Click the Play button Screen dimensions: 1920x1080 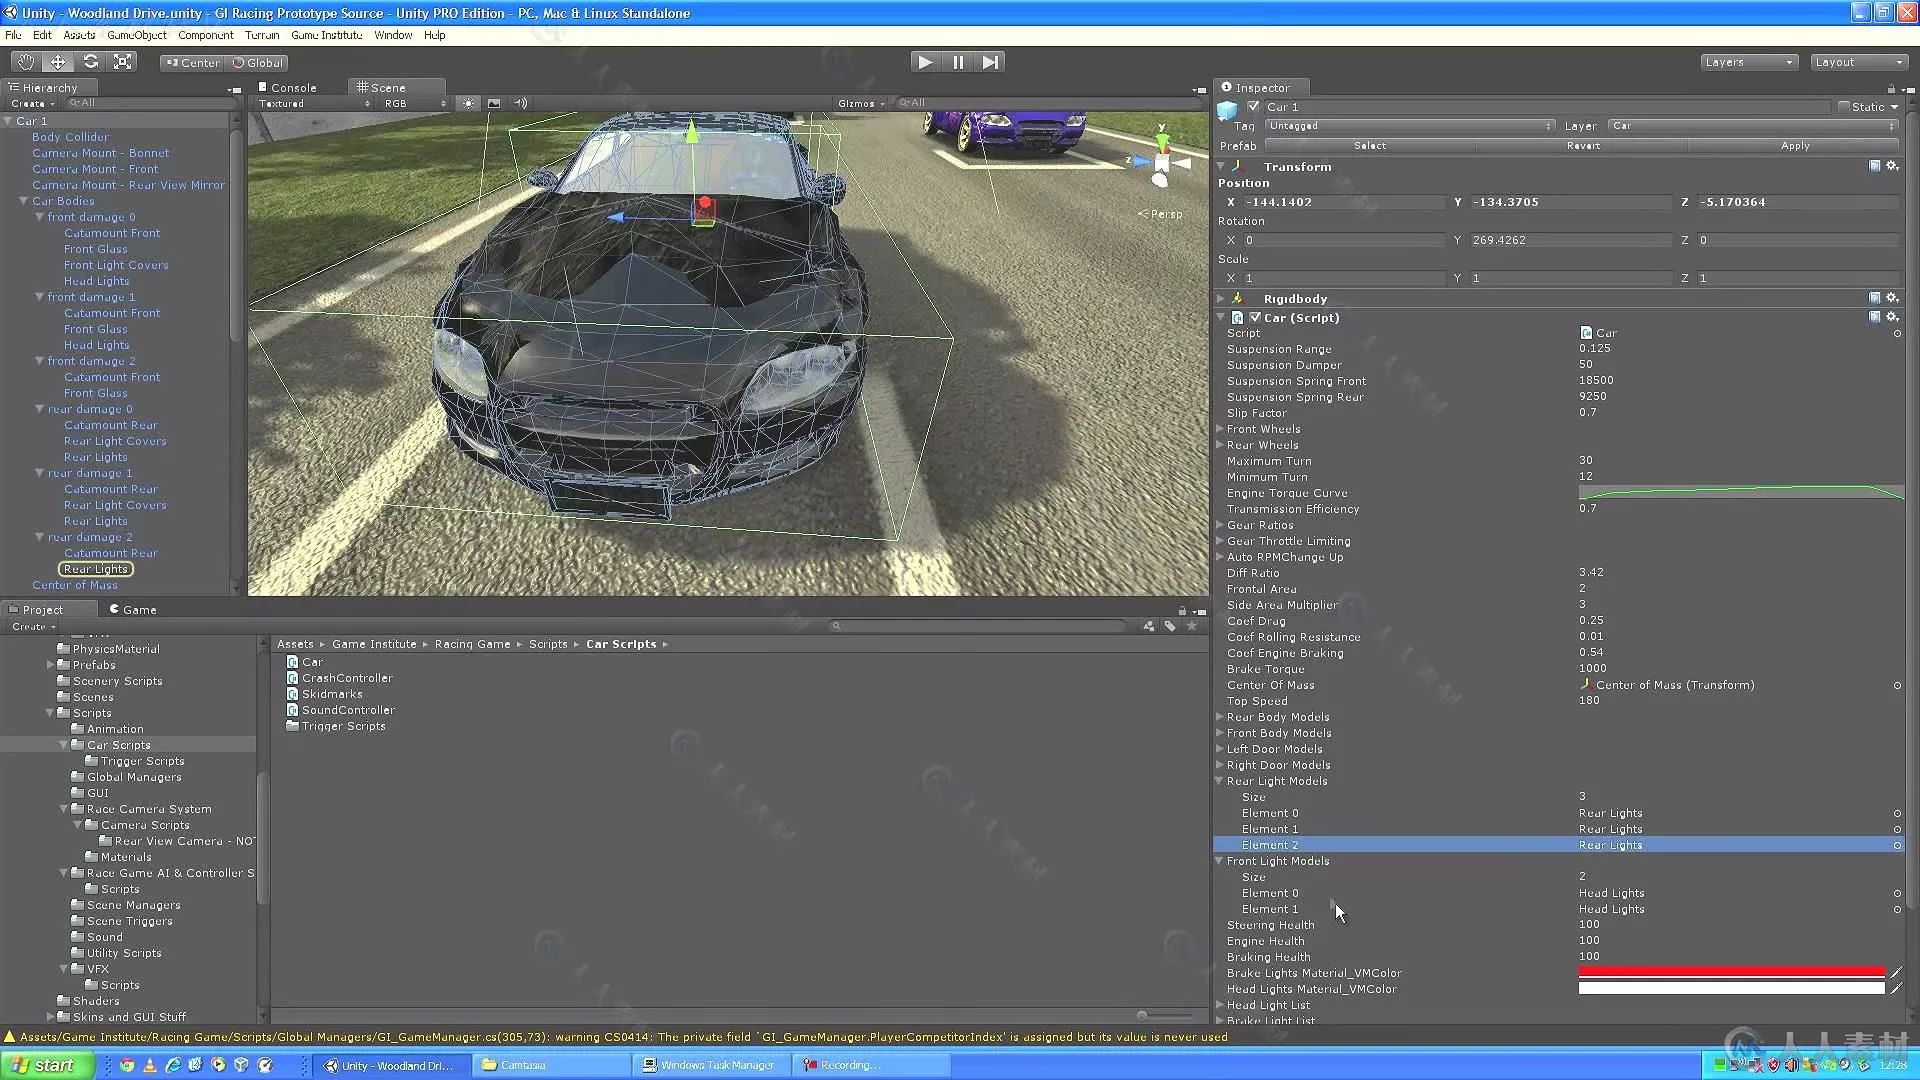925,62
